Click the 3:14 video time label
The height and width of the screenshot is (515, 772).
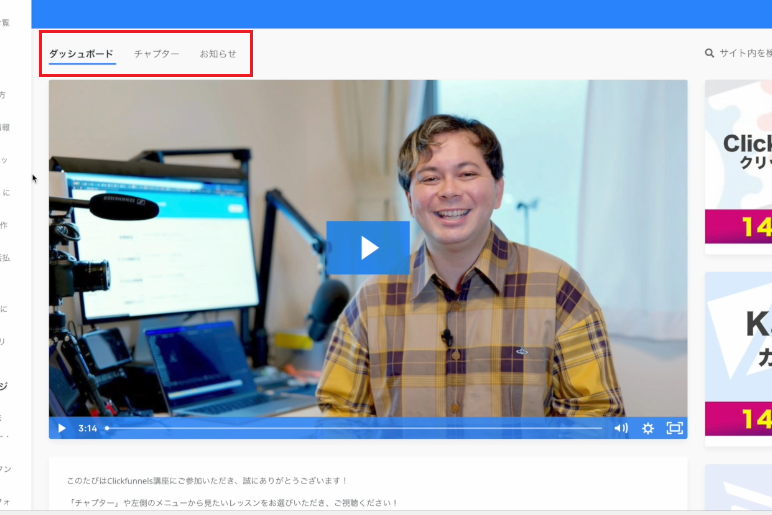[88, 428]
